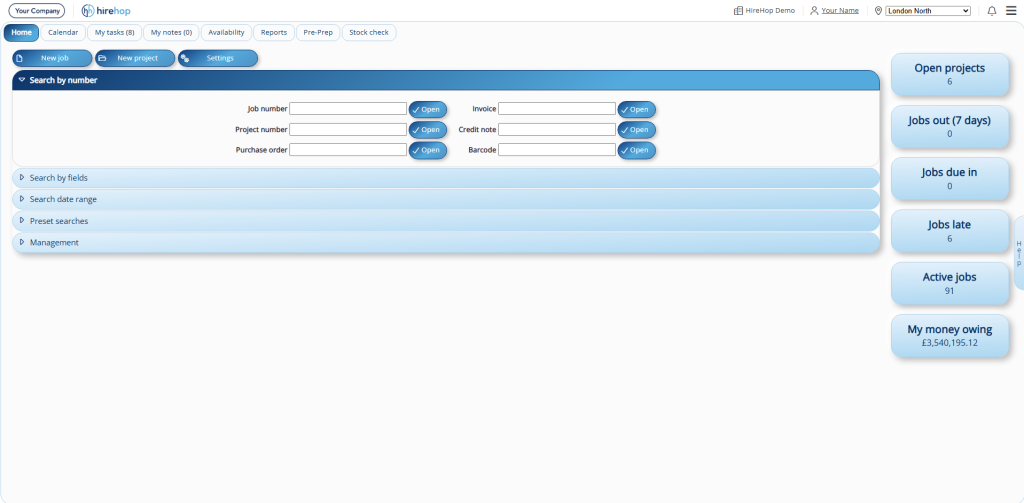Open the Jobs due in tile
This screenshot has height=503, width=1024.
point(950,178)
